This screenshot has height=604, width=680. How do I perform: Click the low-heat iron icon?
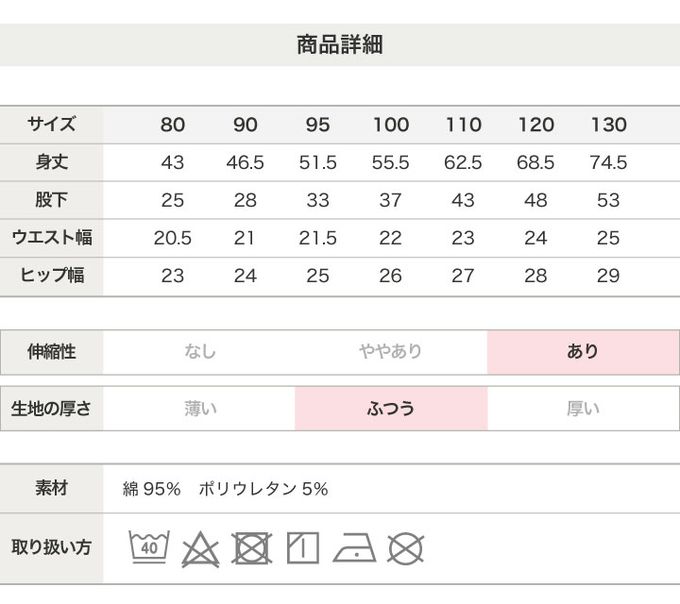(x=354, y=549)
